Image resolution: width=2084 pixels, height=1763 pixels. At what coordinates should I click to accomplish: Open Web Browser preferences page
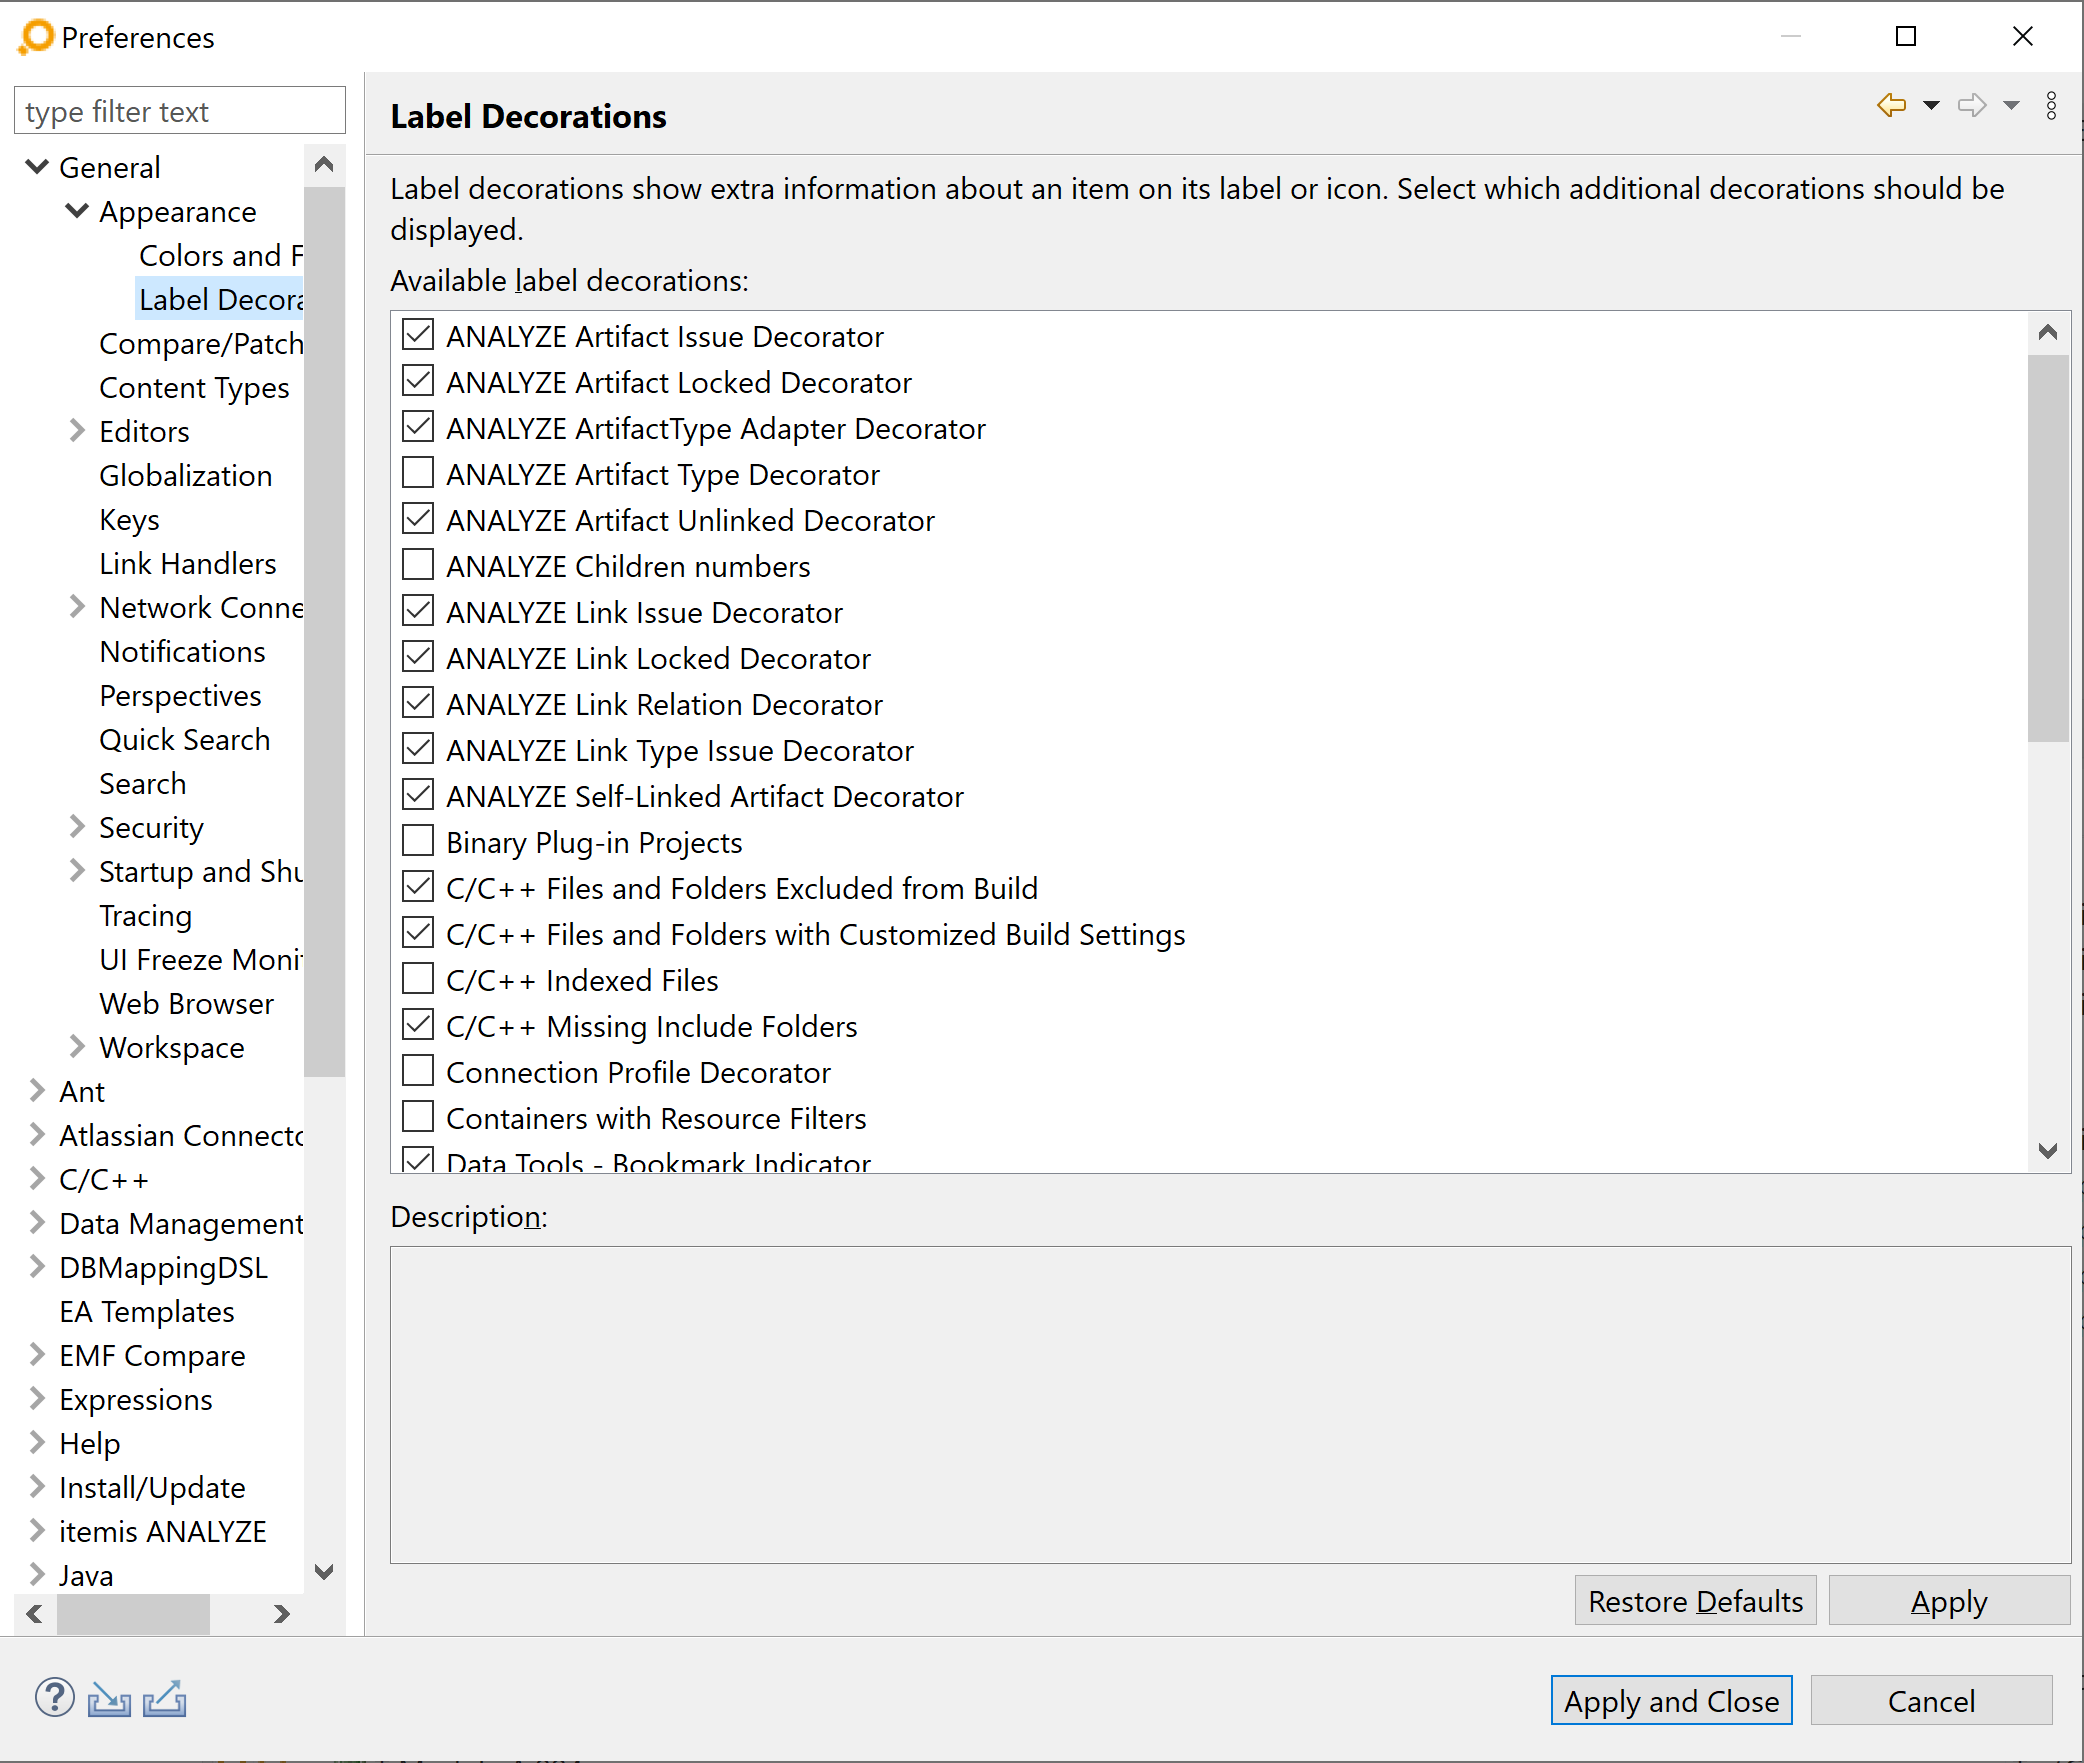[x=186, y=1004]
